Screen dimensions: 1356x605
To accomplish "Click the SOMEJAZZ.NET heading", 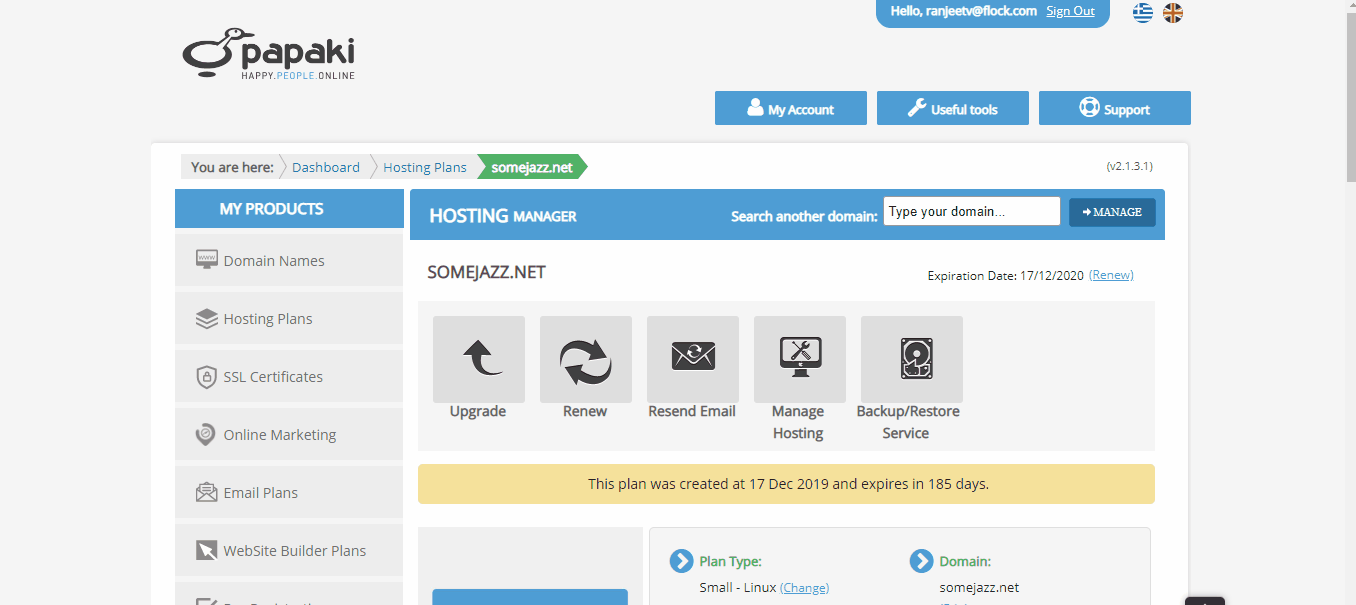I will [x=486, y=272].
